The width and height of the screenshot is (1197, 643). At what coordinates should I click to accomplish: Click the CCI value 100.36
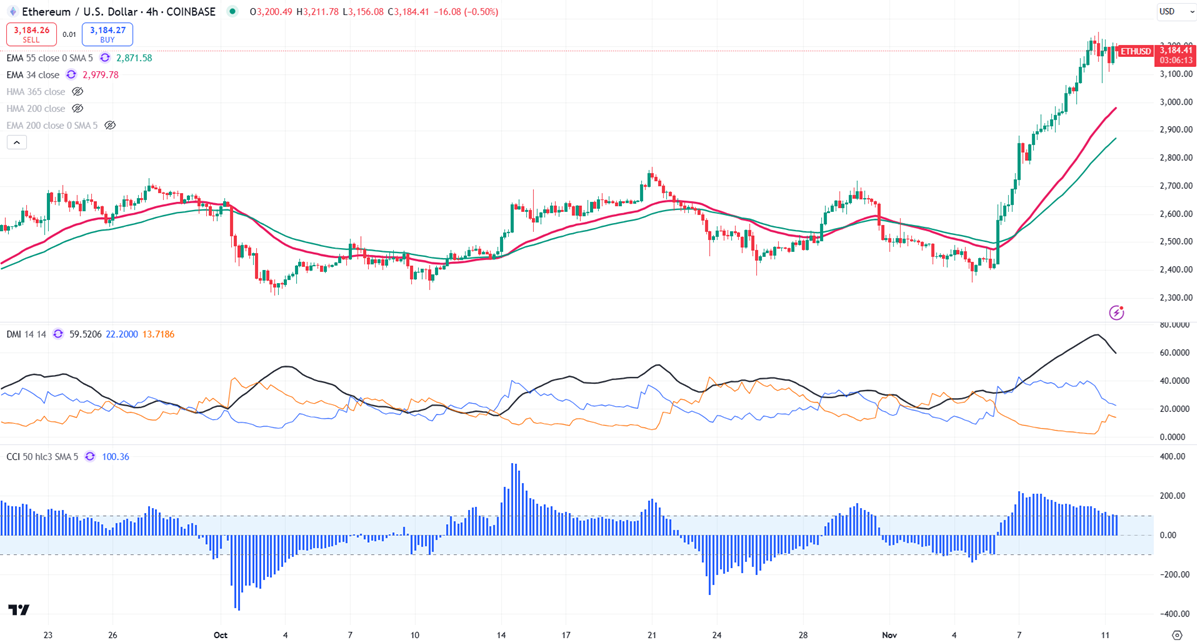pyautogui.click(x=115, y=457)
